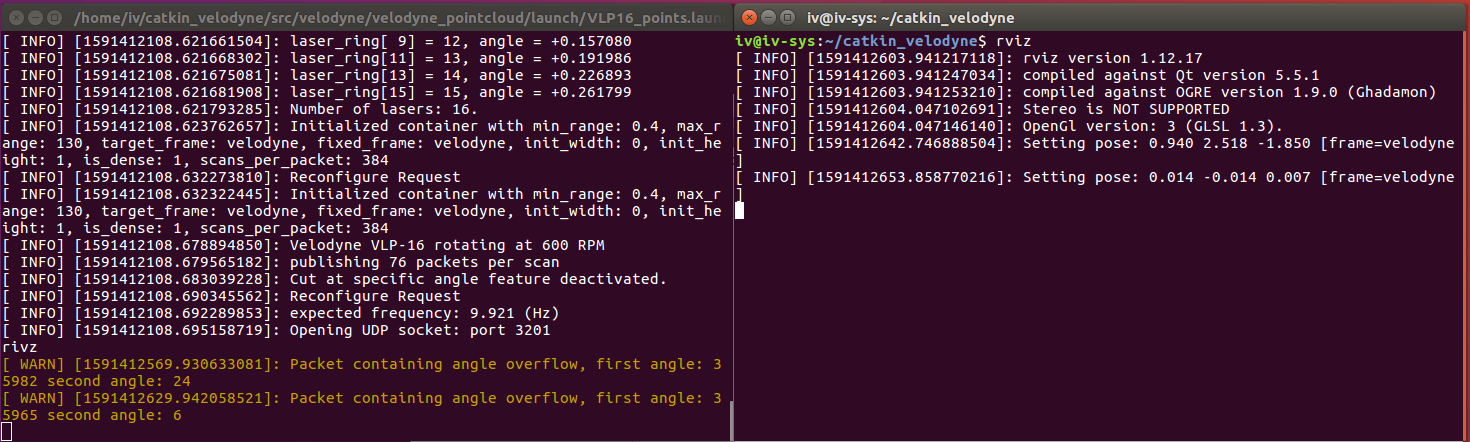The image size is (1470, 442).
Task: Click the 'laser_ring[15] = 15' log line
Action: pyautogui.click(x=317, y=92)
